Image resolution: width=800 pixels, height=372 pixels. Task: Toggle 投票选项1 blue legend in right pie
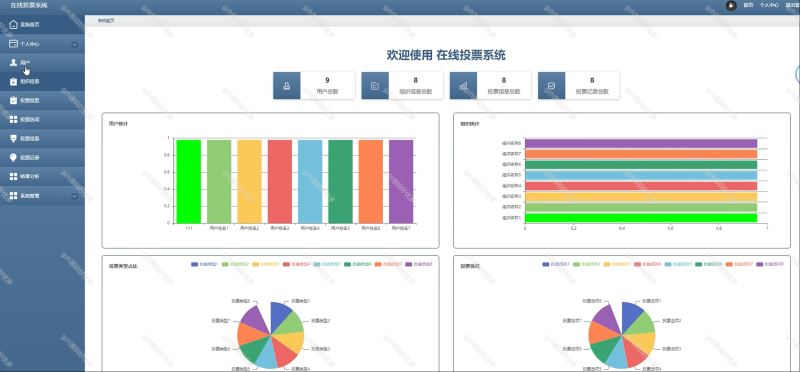point(556,264)
